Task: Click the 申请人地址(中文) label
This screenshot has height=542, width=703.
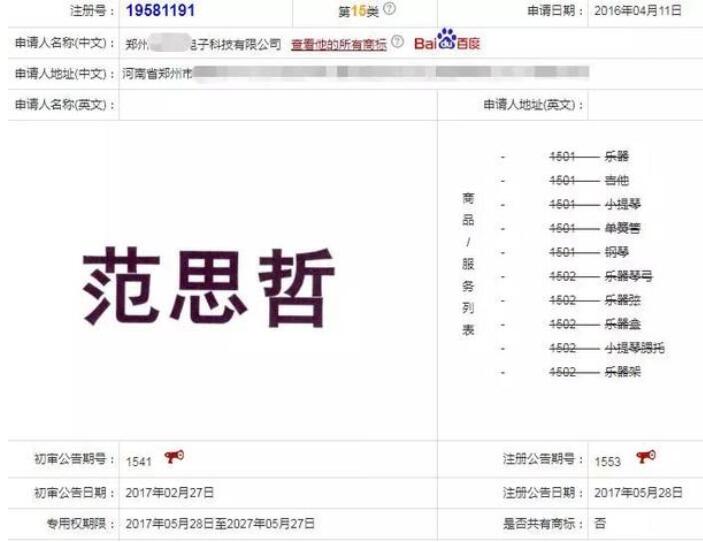Action: tap(65, 74)
